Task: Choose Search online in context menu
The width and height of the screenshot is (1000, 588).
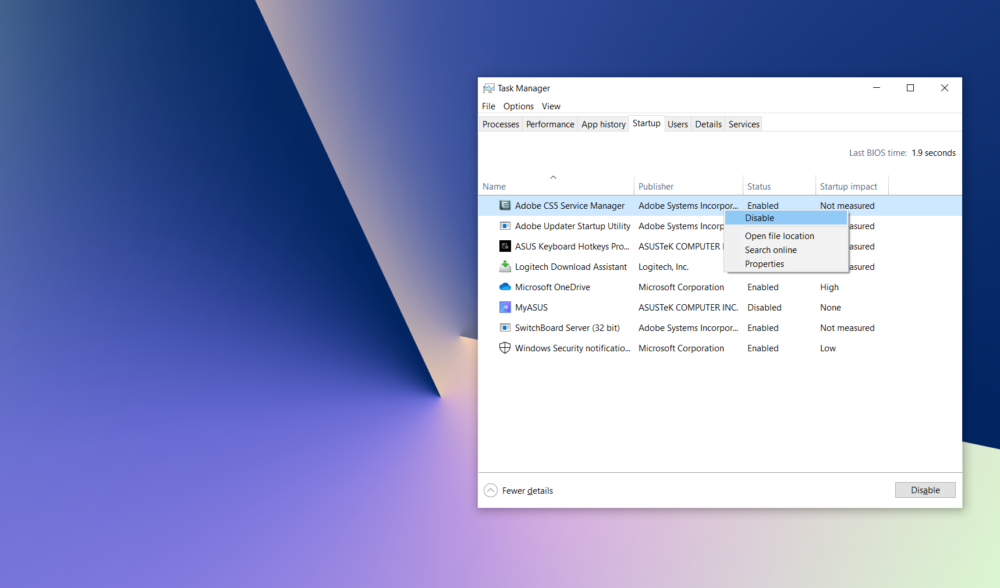Action: 786,250
